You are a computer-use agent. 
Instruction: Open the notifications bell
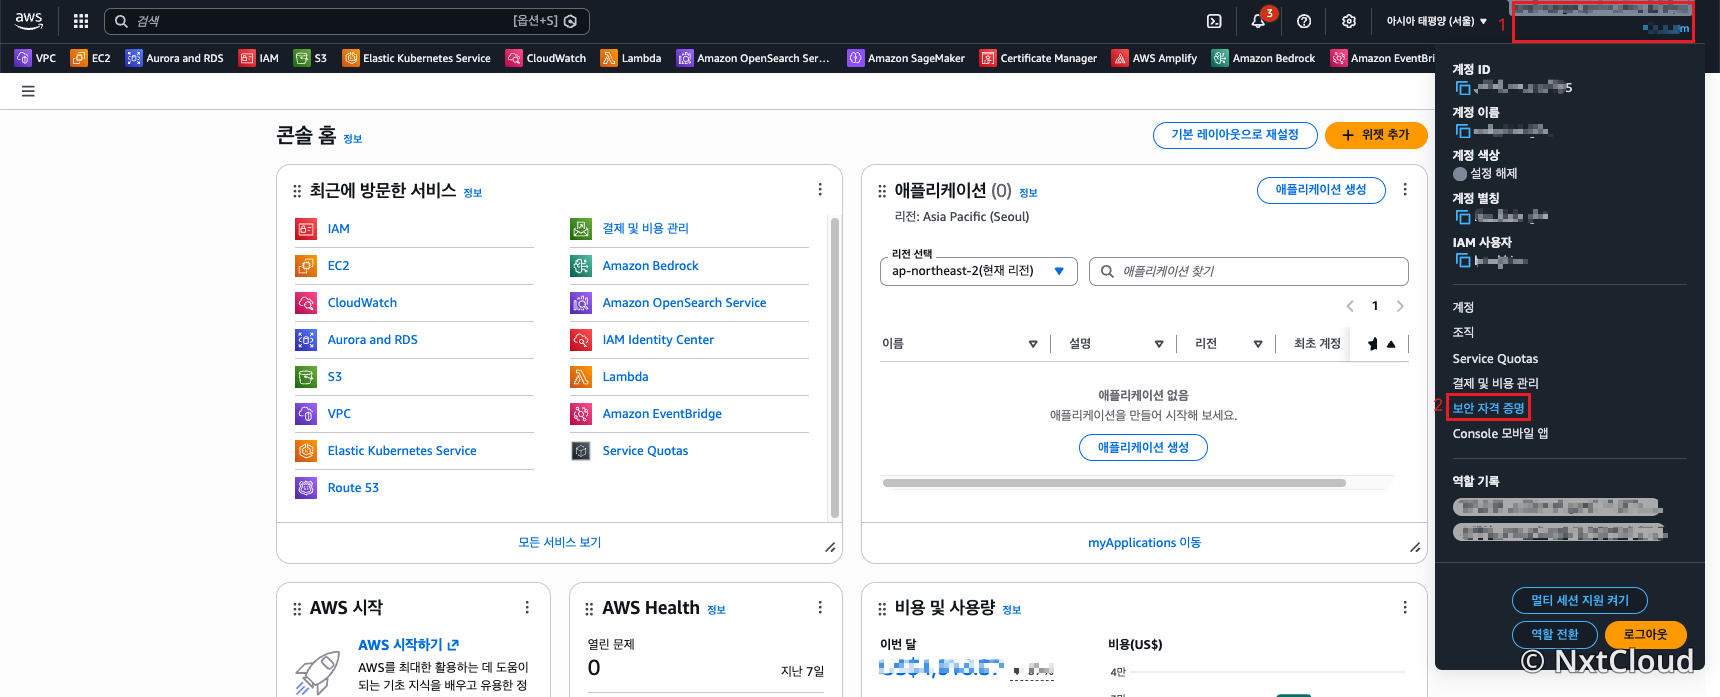point(1259,21)
